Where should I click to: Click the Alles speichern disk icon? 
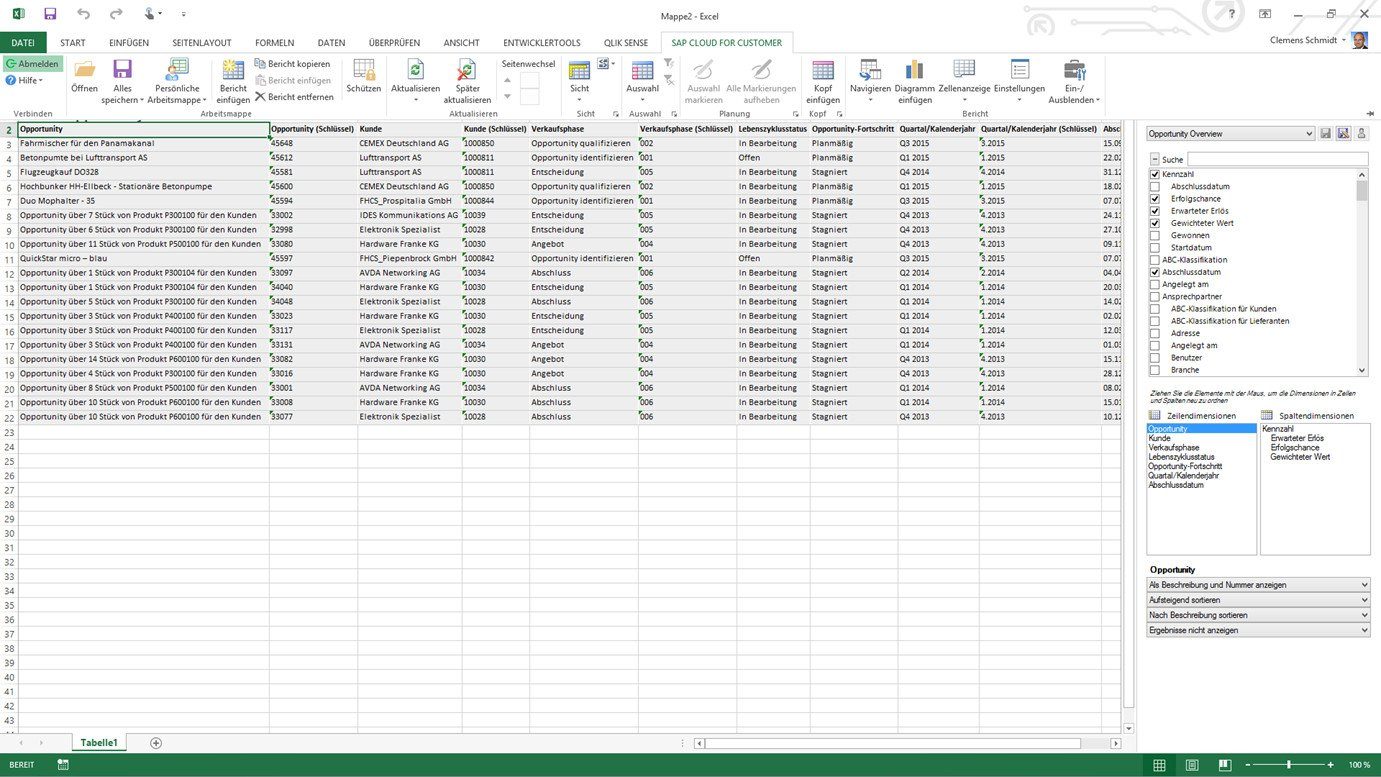[122, 70]
